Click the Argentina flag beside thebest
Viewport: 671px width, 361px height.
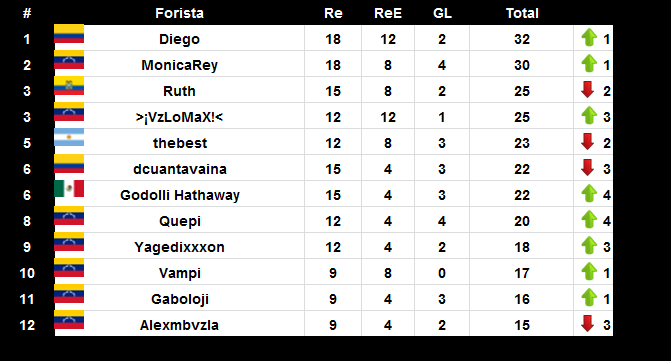(69, 137)
